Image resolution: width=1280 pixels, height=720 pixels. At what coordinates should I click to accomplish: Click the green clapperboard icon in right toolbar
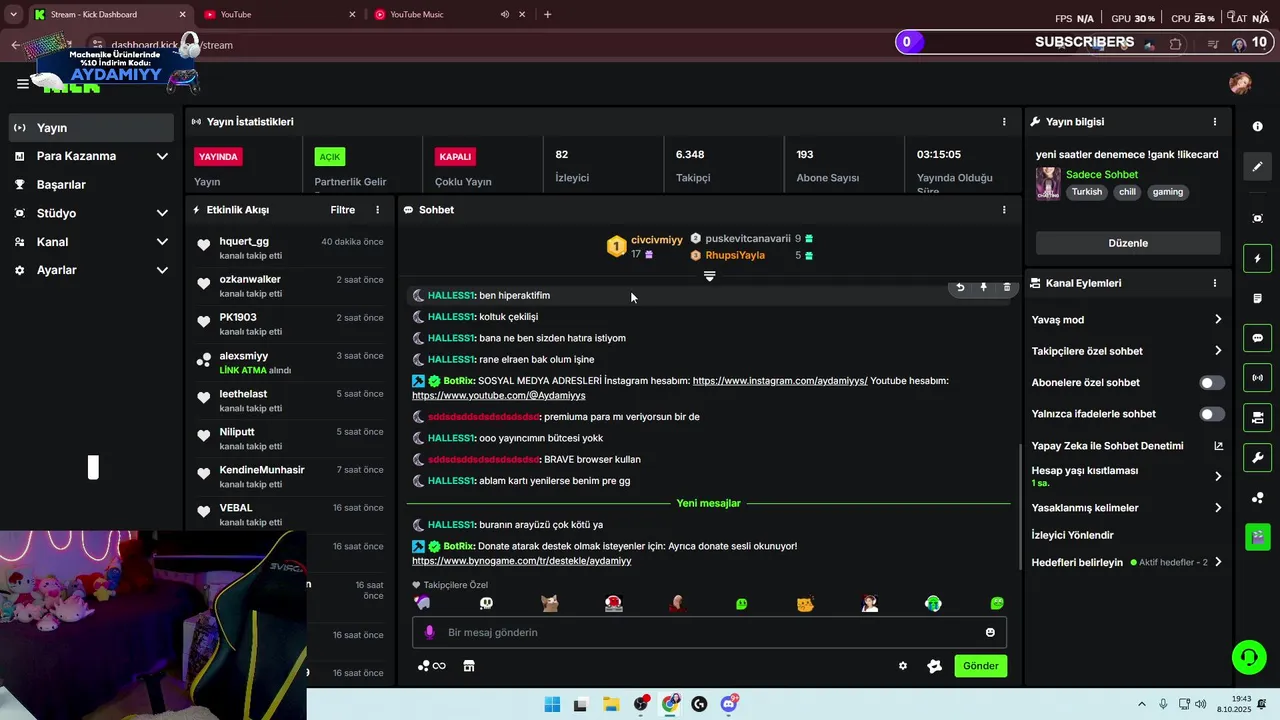(x=1257, y=537)
